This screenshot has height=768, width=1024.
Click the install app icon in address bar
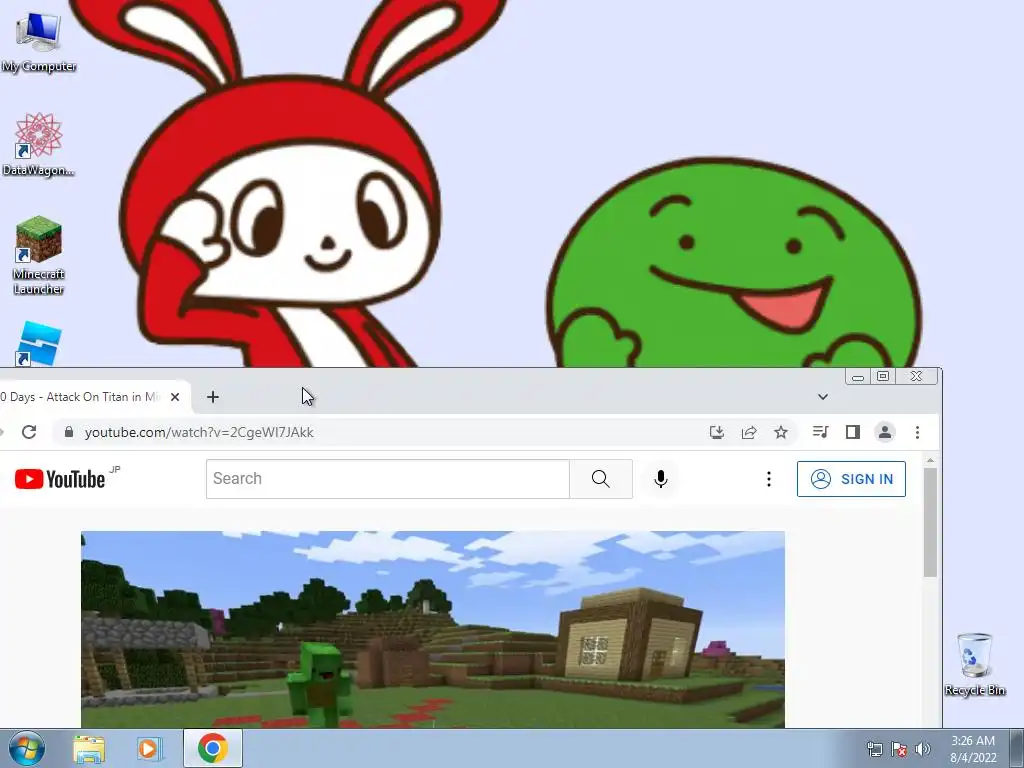pos(716,432)
